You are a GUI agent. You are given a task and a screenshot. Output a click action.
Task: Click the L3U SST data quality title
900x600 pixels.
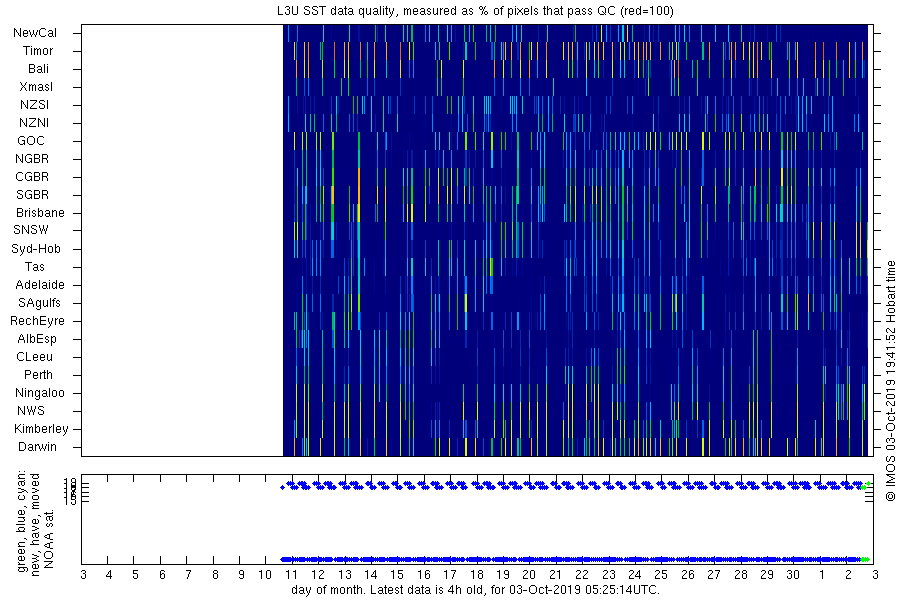(475, 11)
